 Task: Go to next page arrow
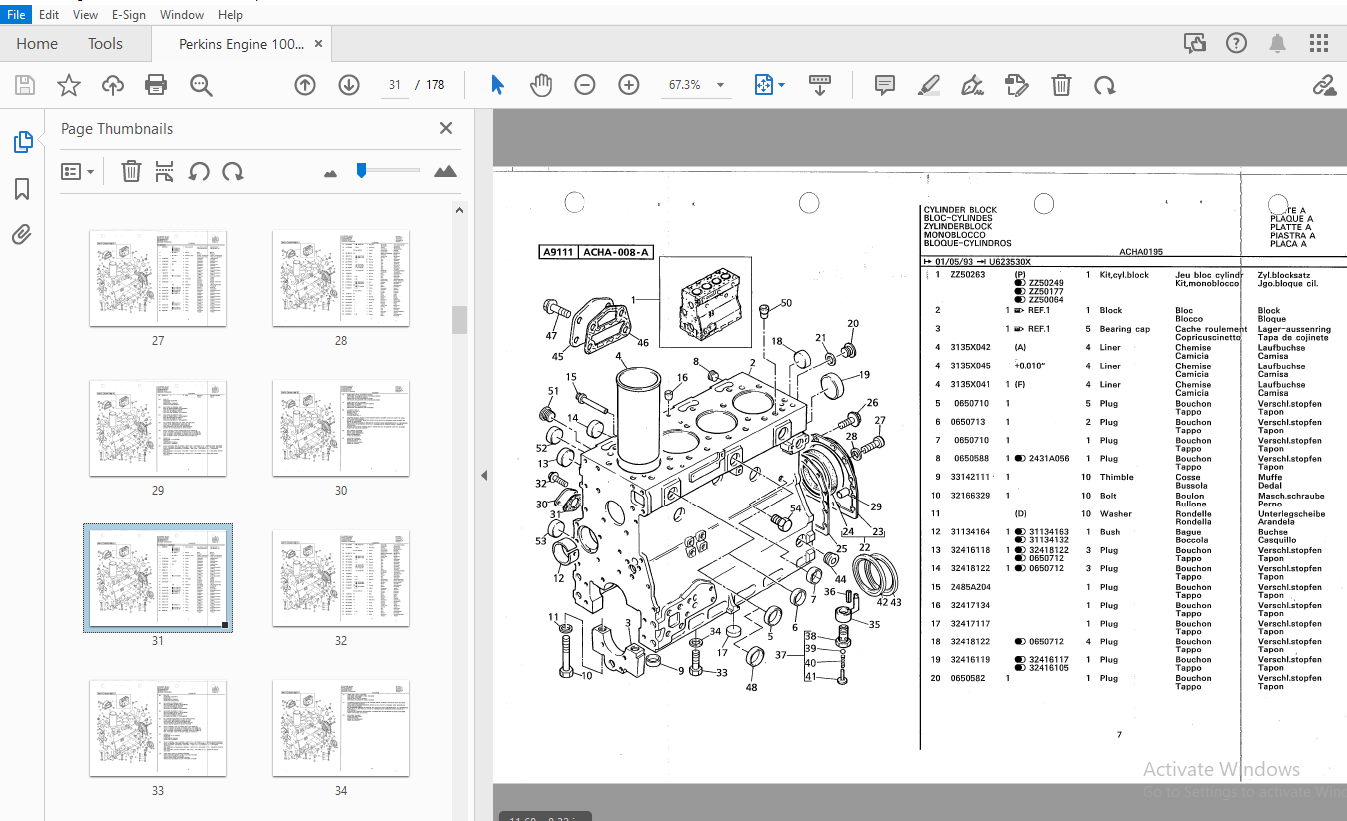349,85
